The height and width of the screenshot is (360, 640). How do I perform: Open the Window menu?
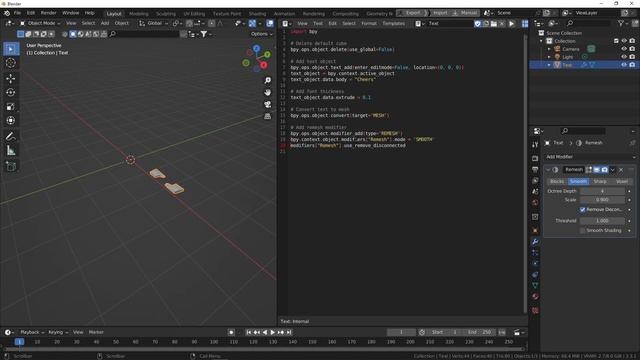pos(71,13)
